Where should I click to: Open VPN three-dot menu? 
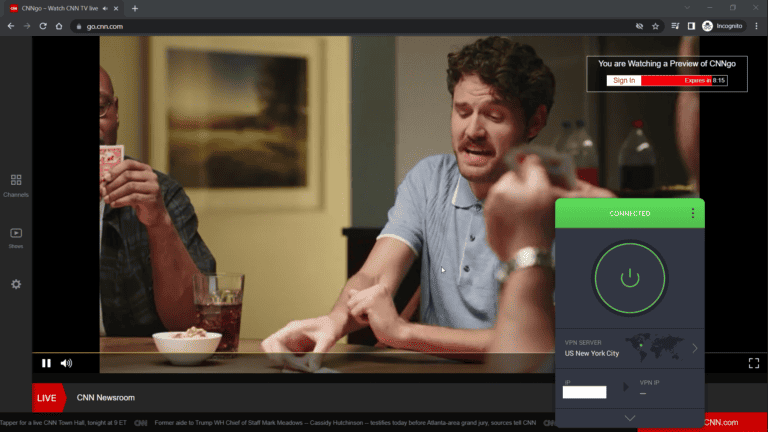pos(693,213)
